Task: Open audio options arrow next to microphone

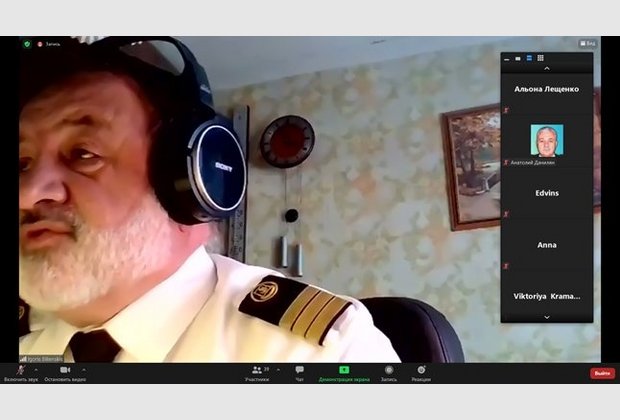Action: click(36, 370)
